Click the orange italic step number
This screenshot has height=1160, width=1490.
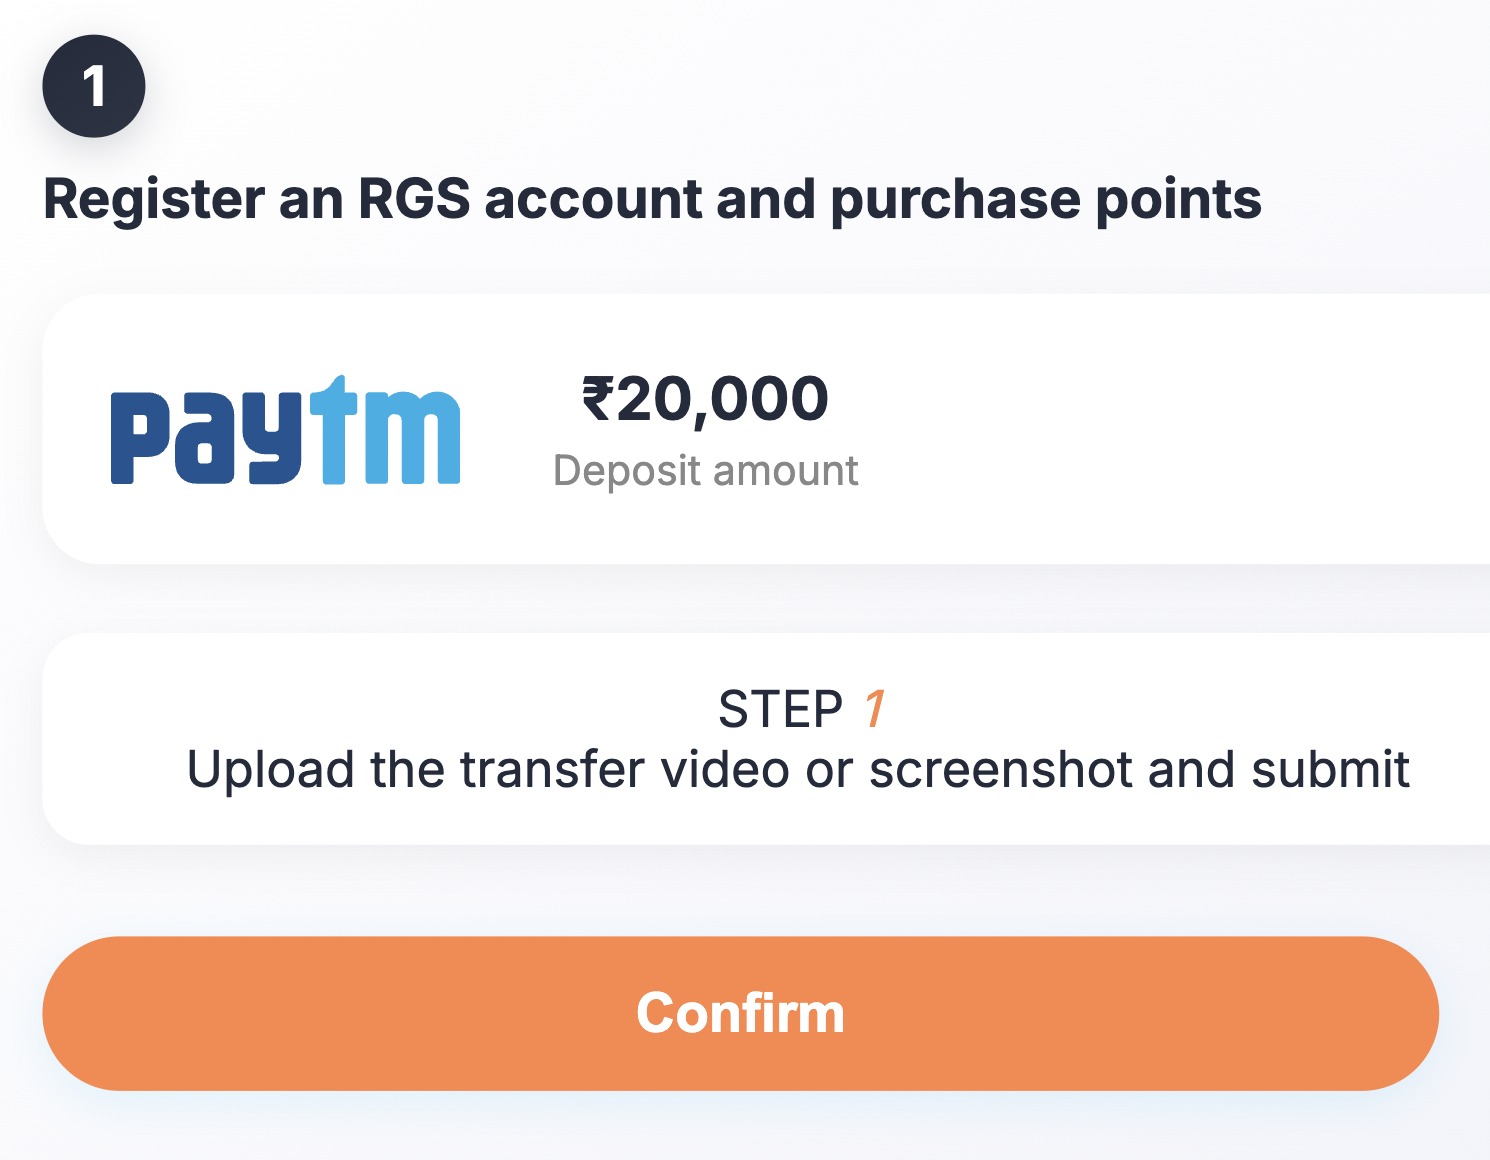point(875,709)
